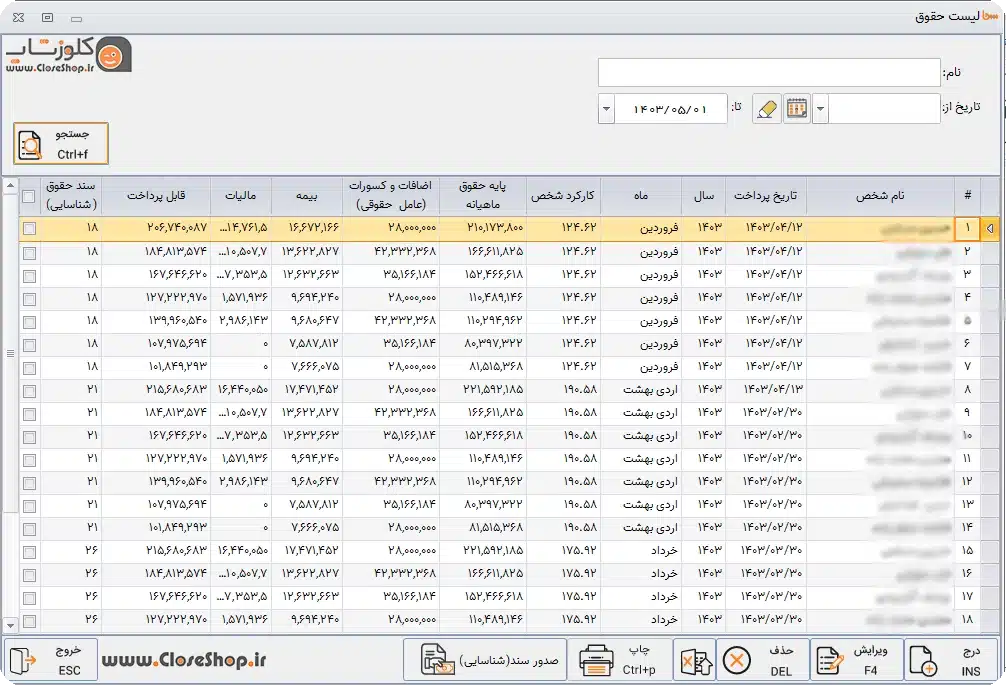Focus the نام name search field

coord(769,72)
